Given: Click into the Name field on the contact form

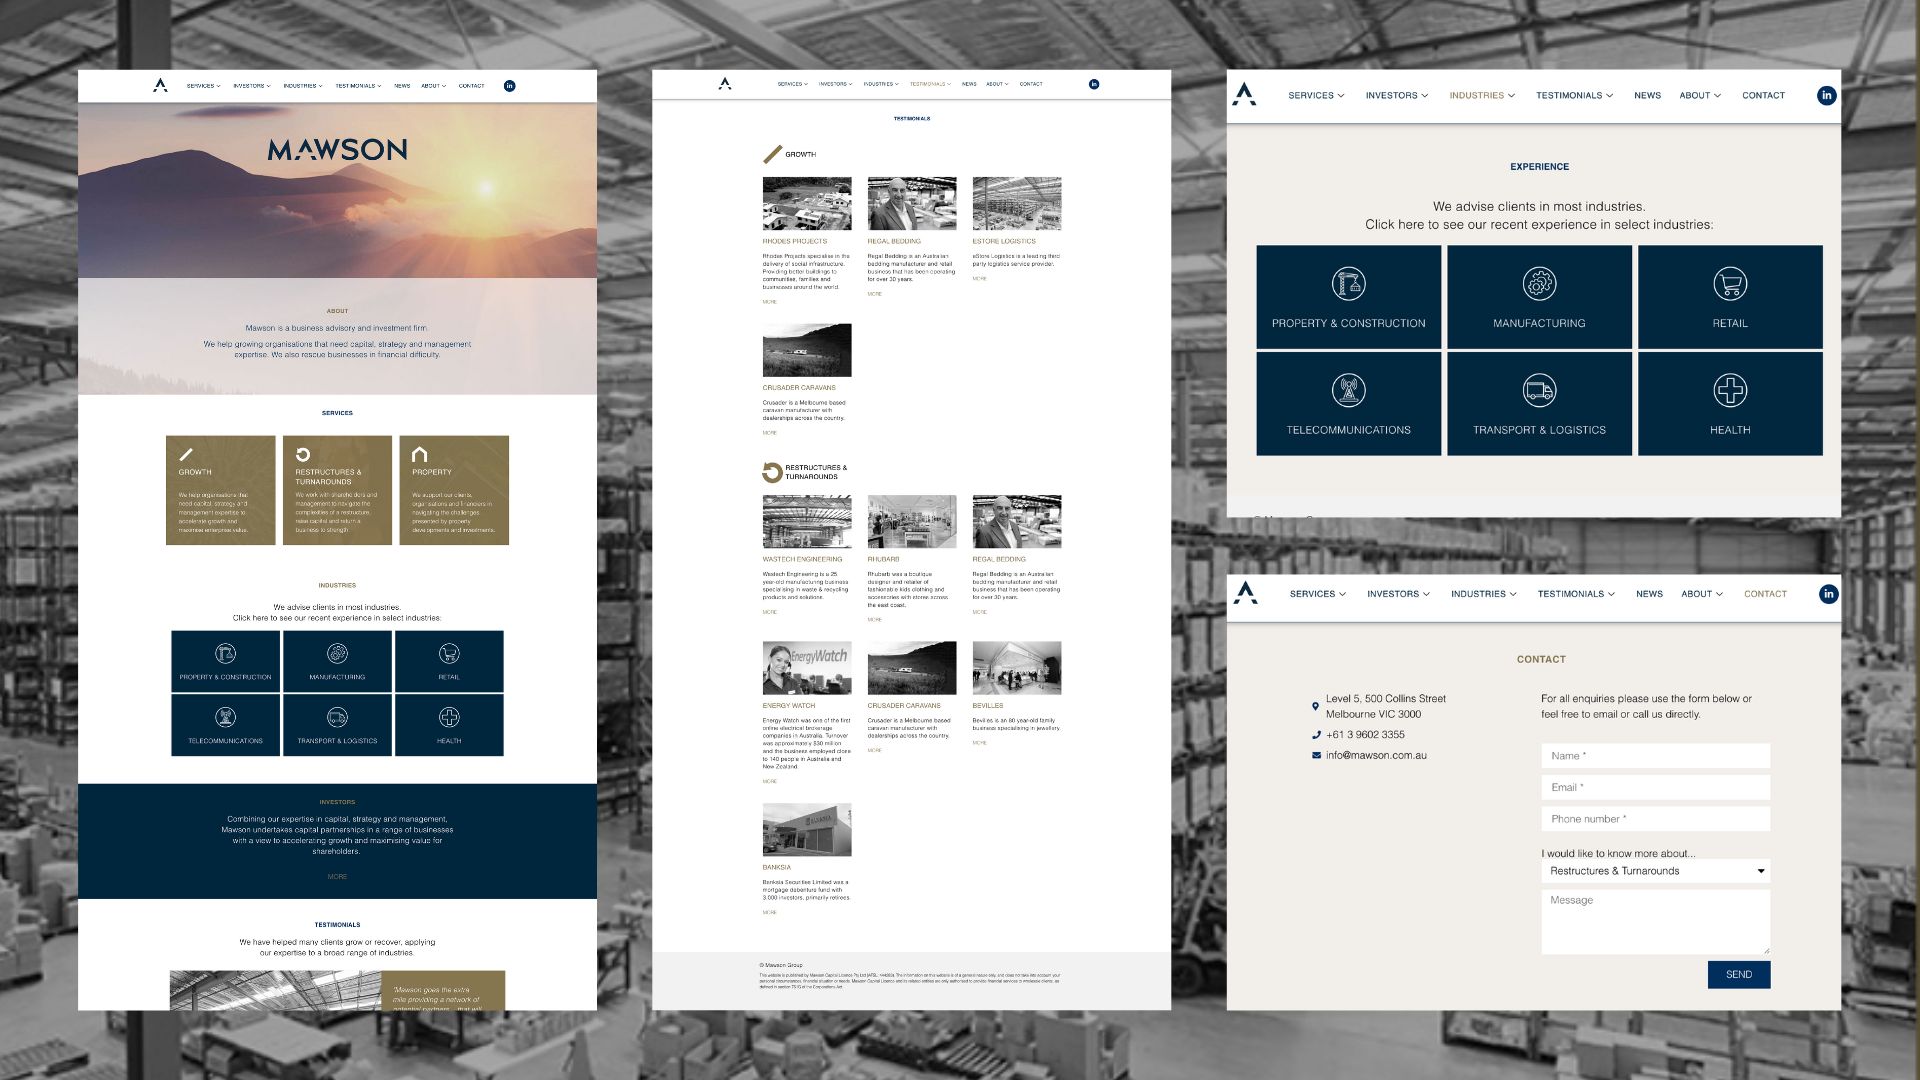Looking at the screenshot, I should 1655,756.
